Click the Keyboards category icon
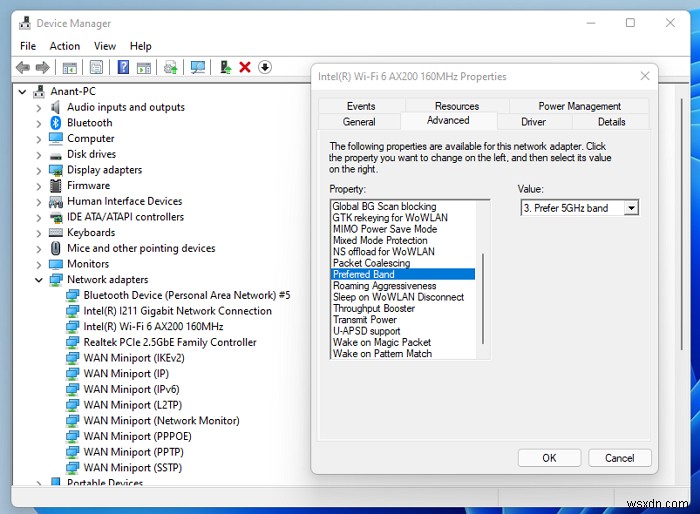 [55, 233]
